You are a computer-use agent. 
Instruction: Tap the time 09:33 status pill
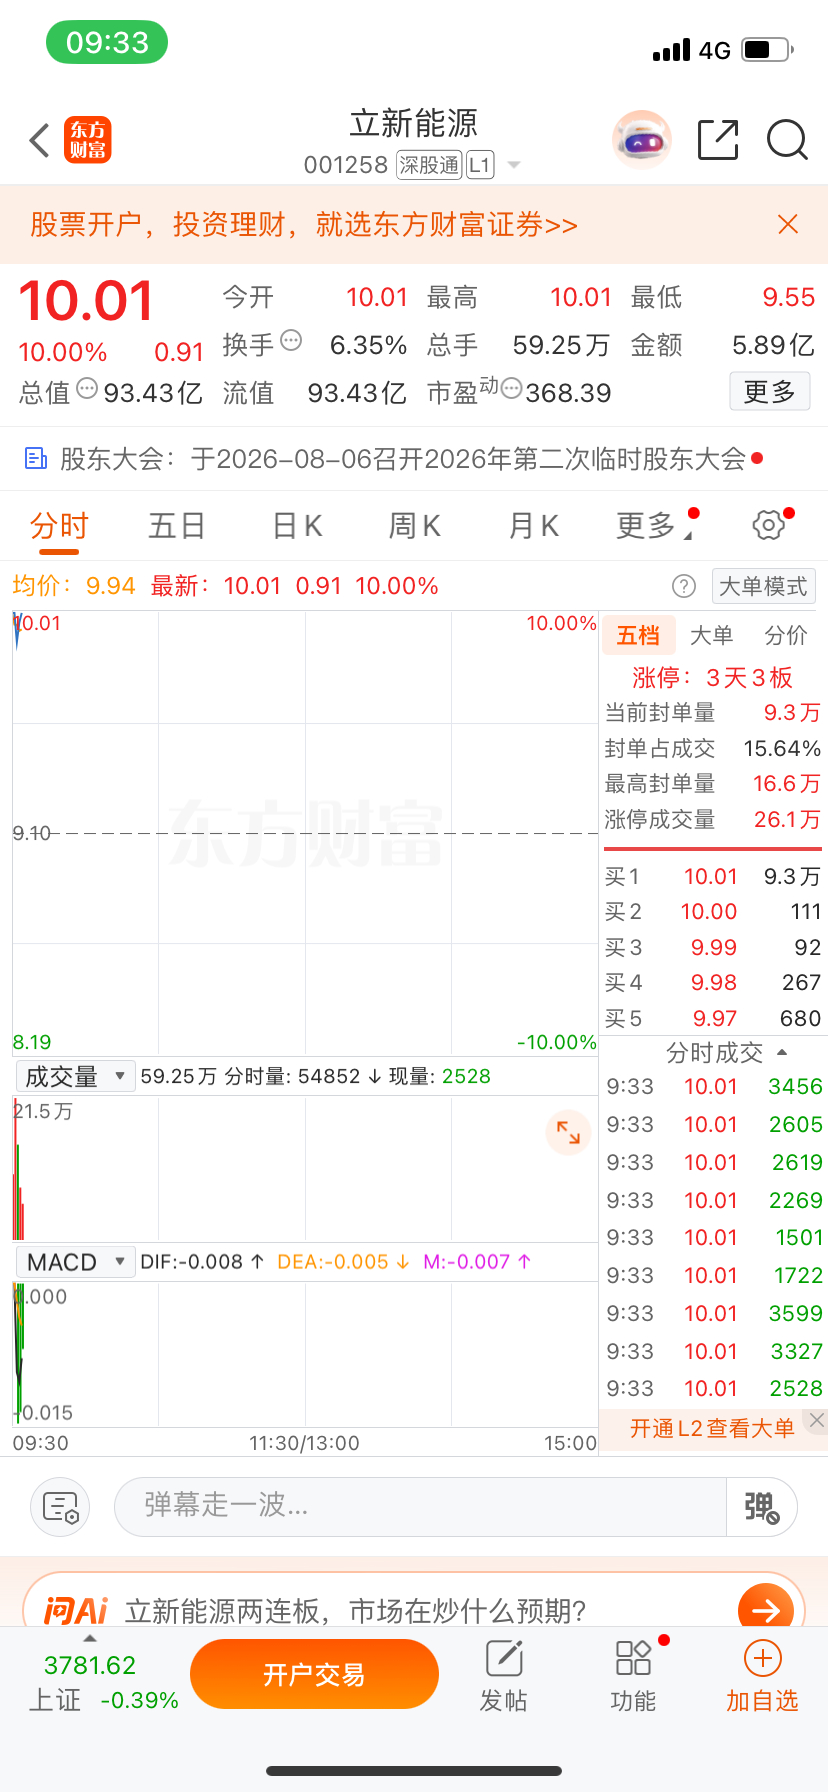(x=107, y=42)
